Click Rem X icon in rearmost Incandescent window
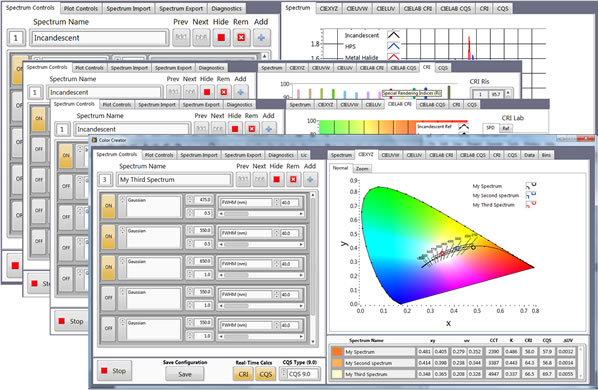The height and width of the screenshot is (390, 598). (x=241, y=37)
